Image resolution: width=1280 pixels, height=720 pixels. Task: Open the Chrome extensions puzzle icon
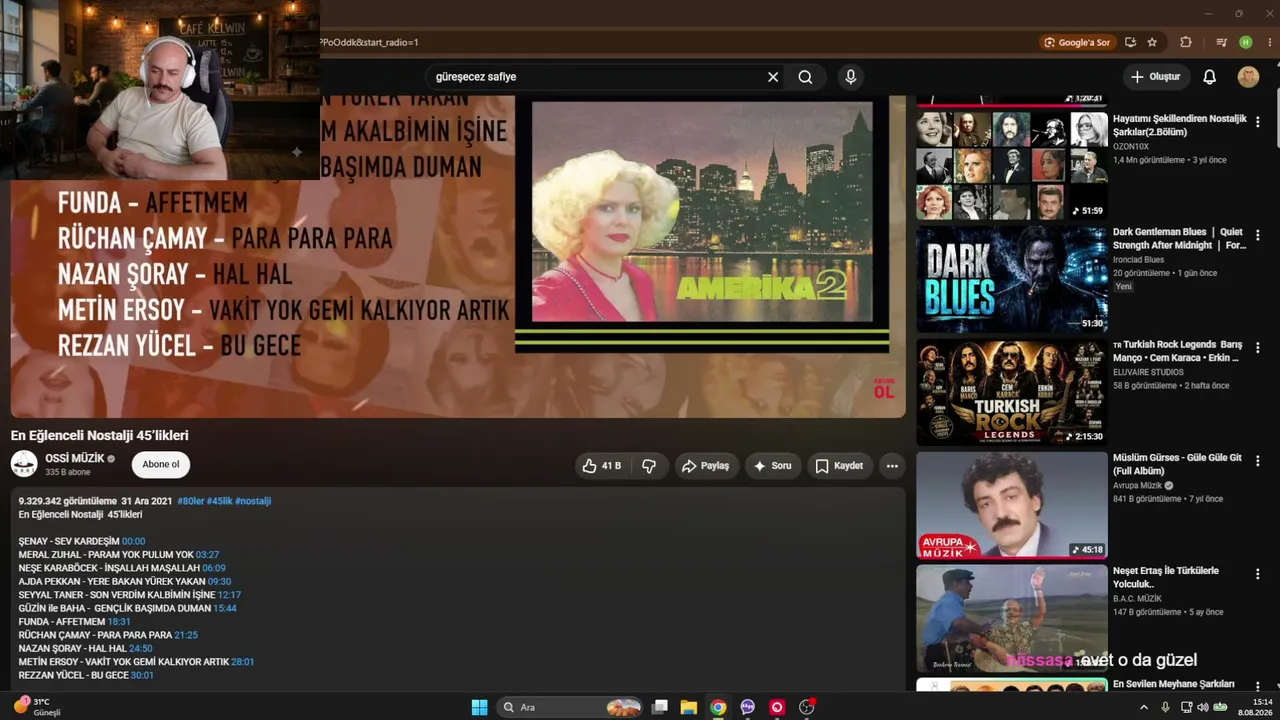pos(1186,42)
